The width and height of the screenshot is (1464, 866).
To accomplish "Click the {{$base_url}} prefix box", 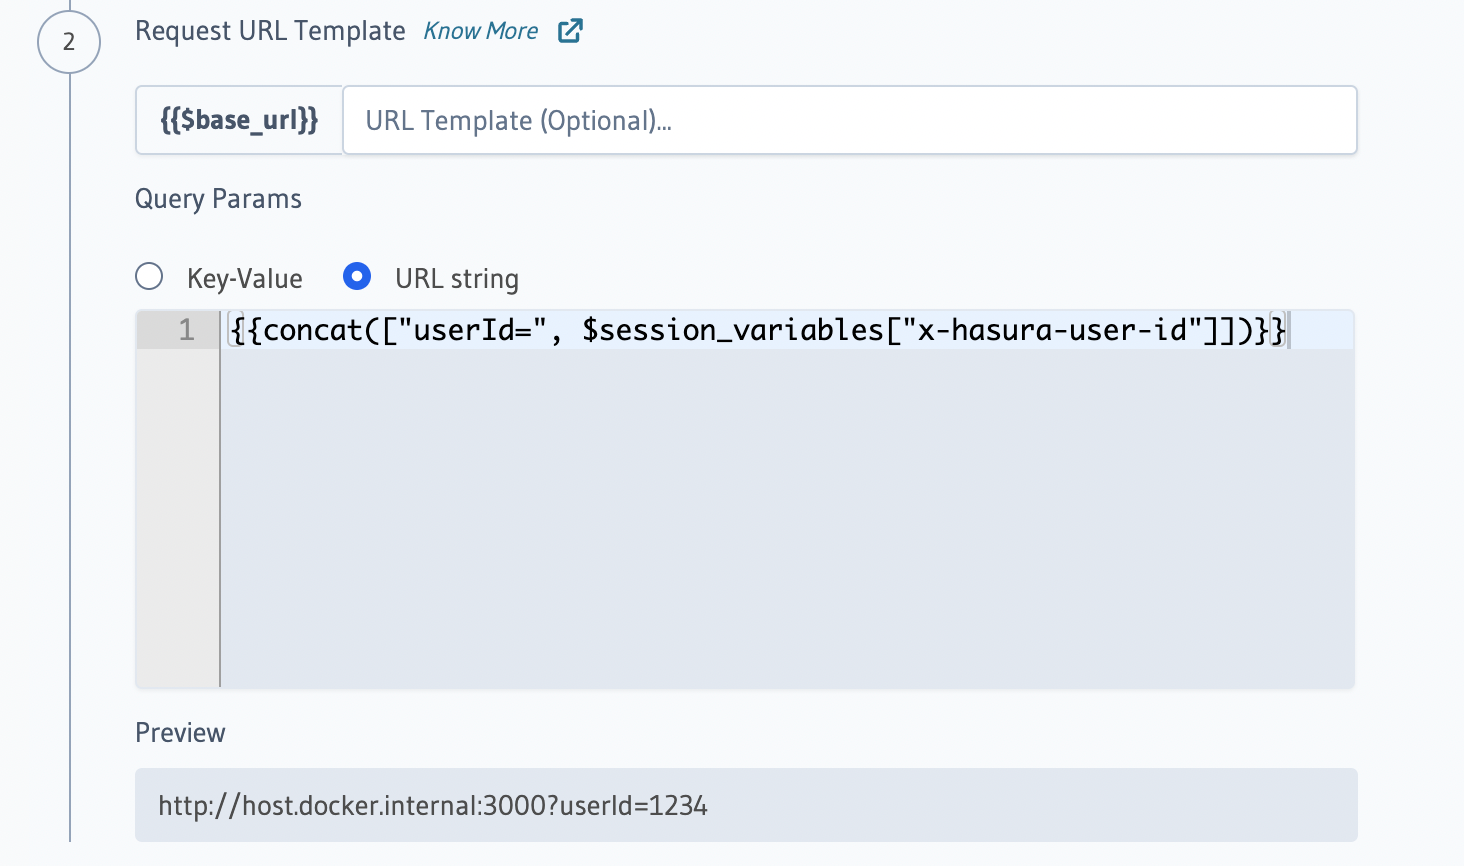I will [239, 121].
